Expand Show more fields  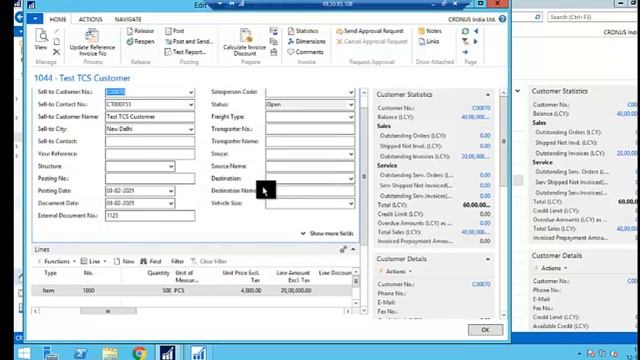(327, 233)
